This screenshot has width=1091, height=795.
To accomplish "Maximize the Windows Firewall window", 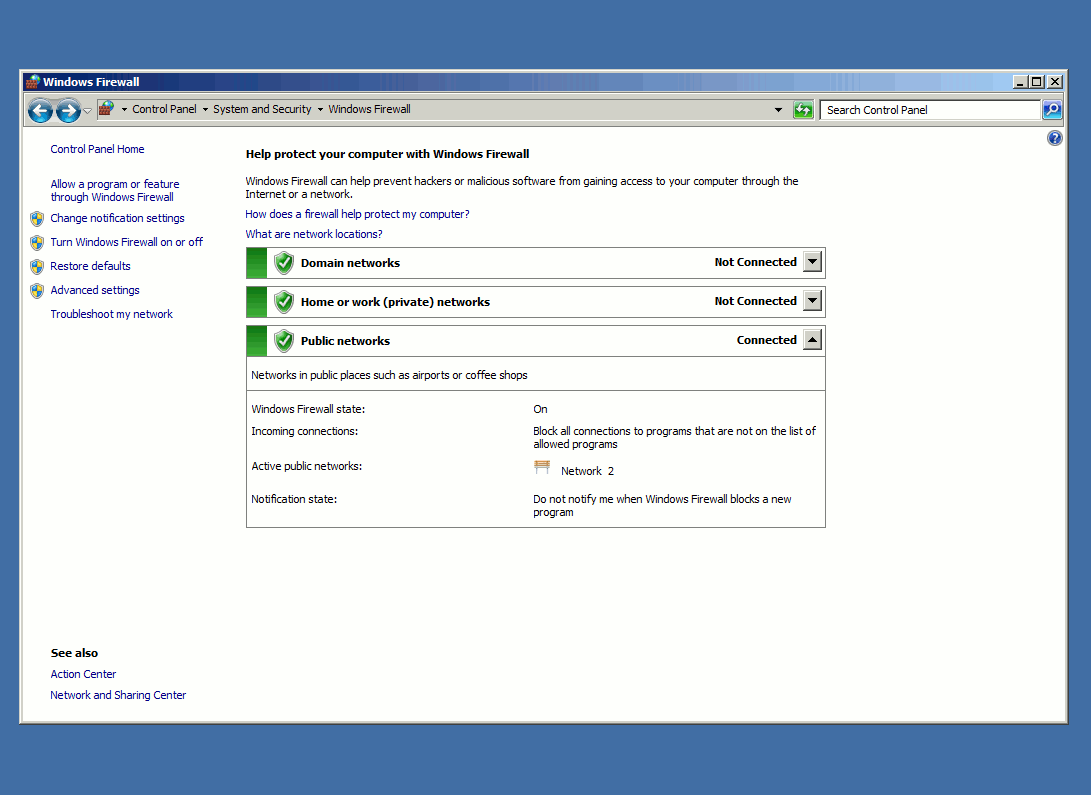I will (x=1037, y=82).
